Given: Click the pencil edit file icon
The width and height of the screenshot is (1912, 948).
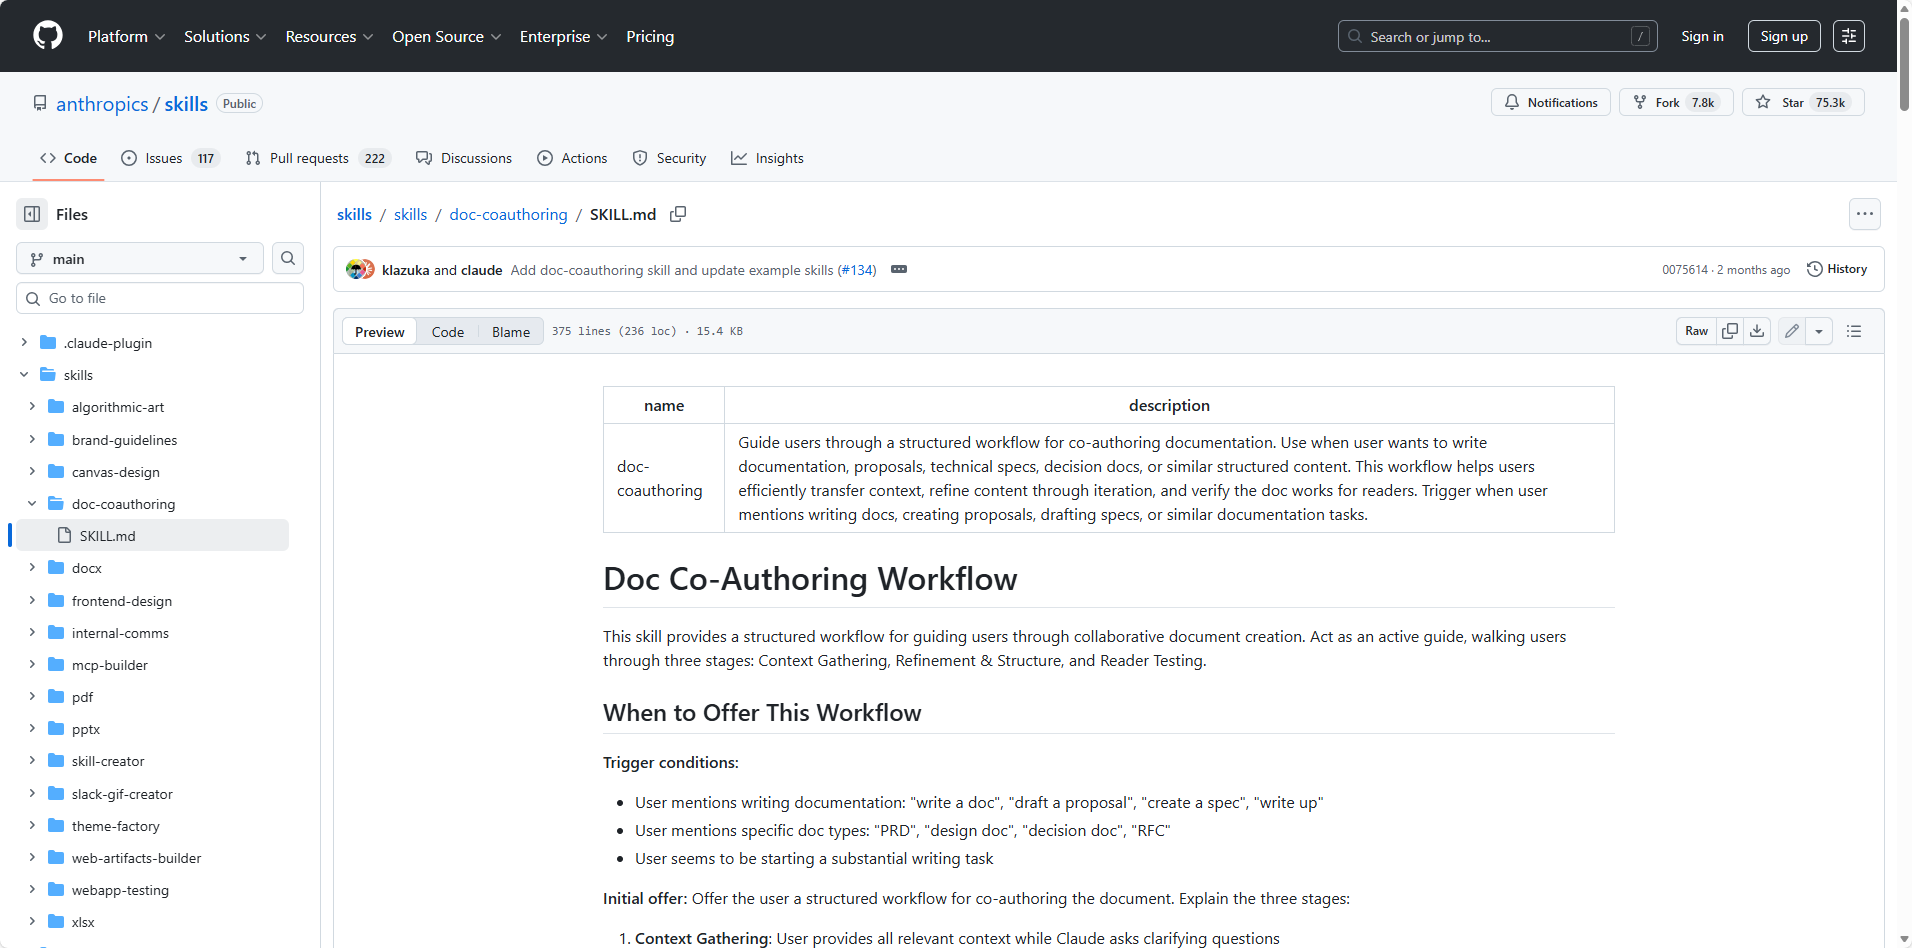Looking at the screenshot, I should click(1792, 331).
